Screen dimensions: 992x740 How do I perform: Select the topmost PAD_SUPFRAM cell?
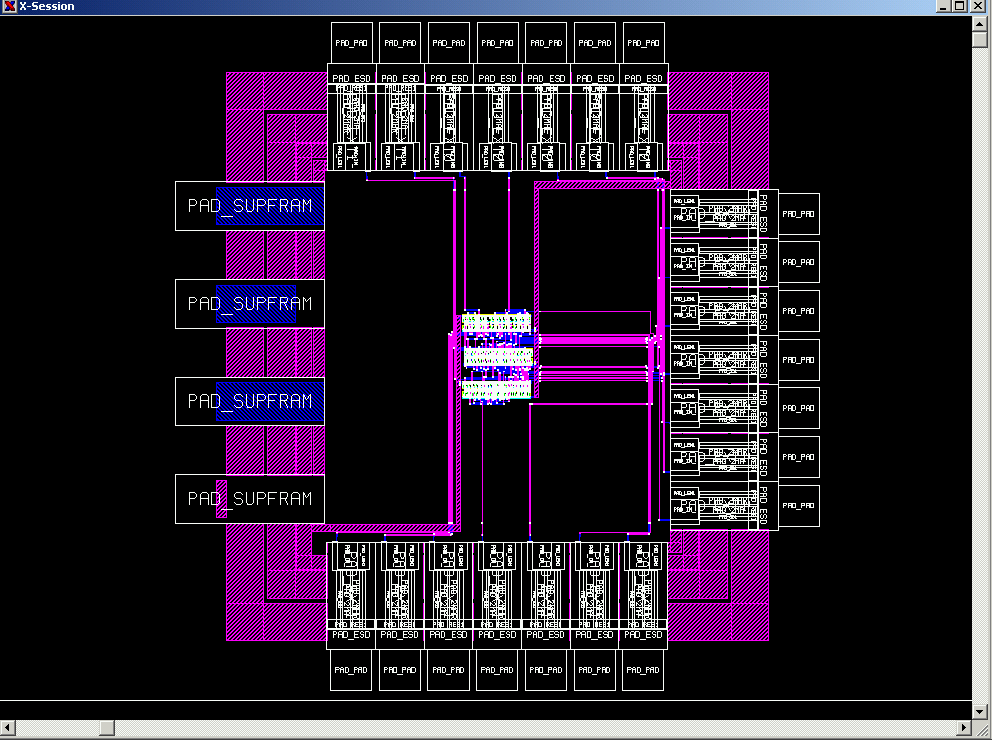click(250, 206)
